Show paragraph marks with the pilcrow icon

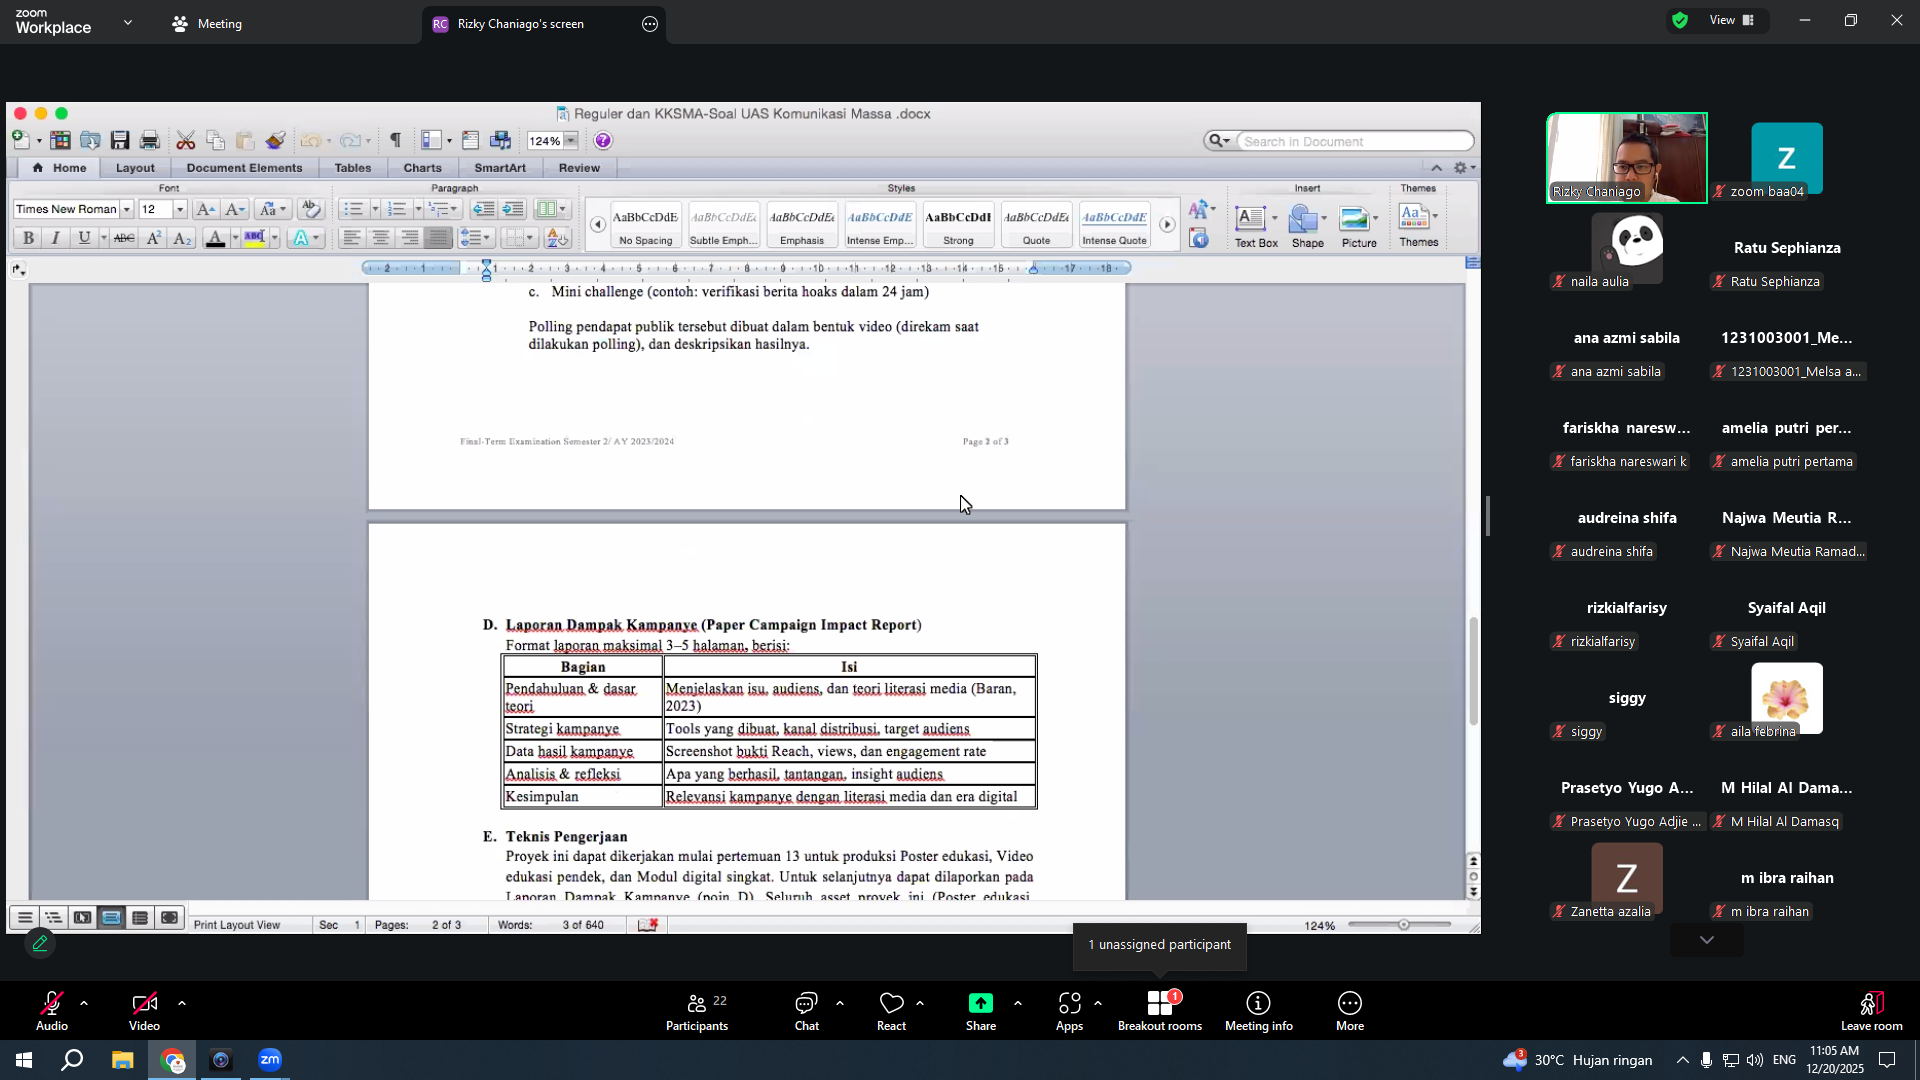(x=396, y=141)
